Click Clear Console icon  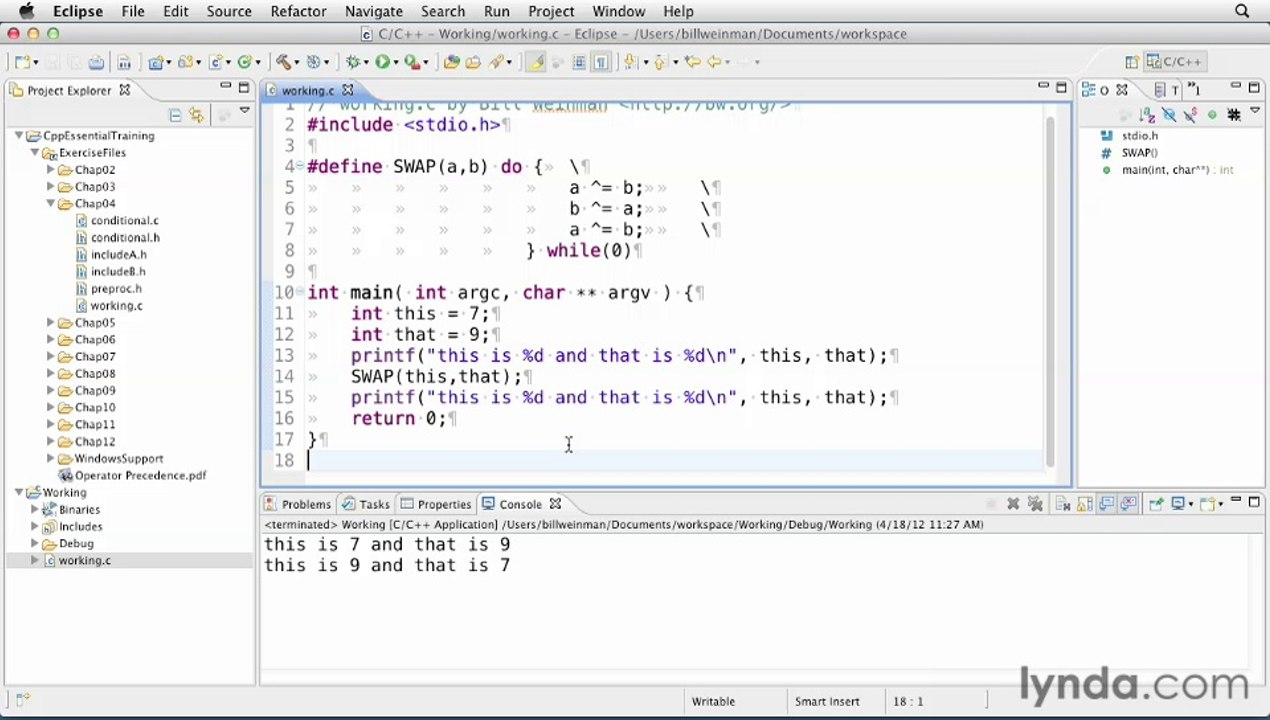click(1062, 504)
